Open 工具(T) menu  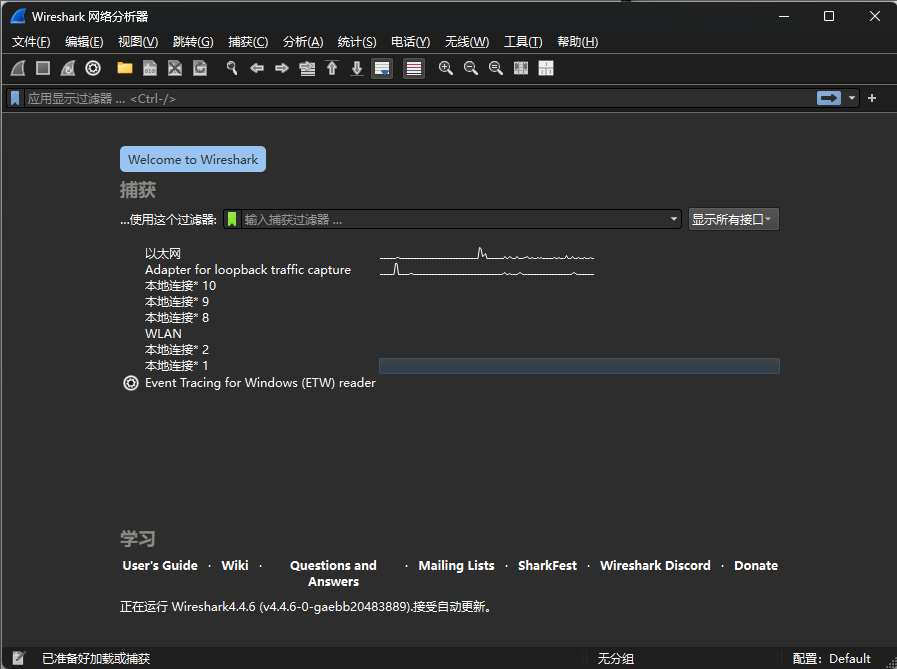(x=523, y=42)
